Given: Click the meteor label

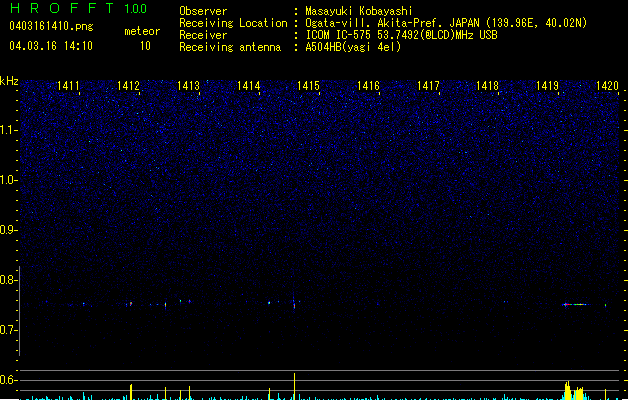Looking at the screenshot, I should tap(142, 31).
